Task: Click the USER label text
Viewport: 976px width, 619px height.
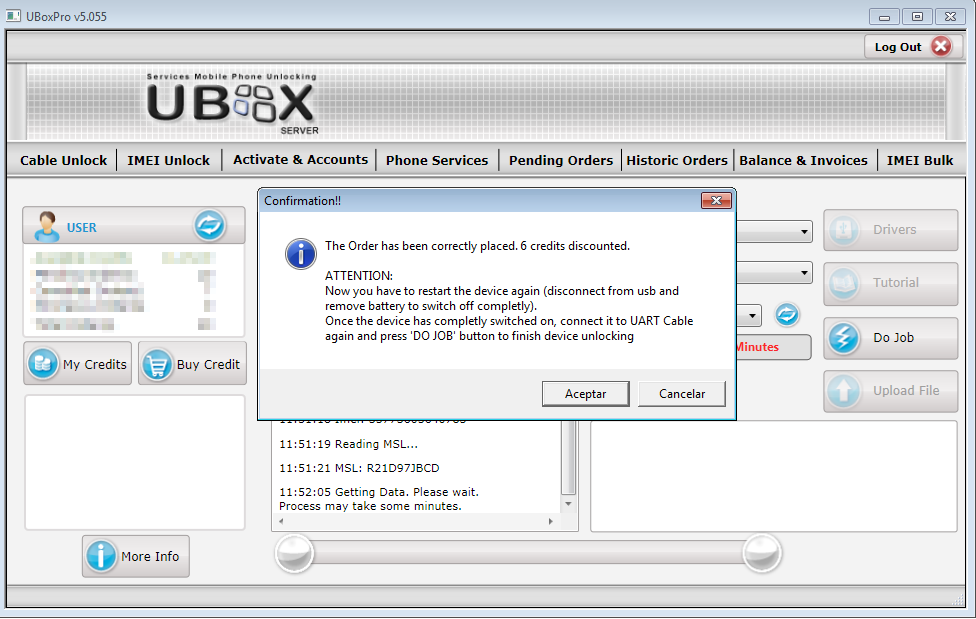Action: tap(82, 228)
